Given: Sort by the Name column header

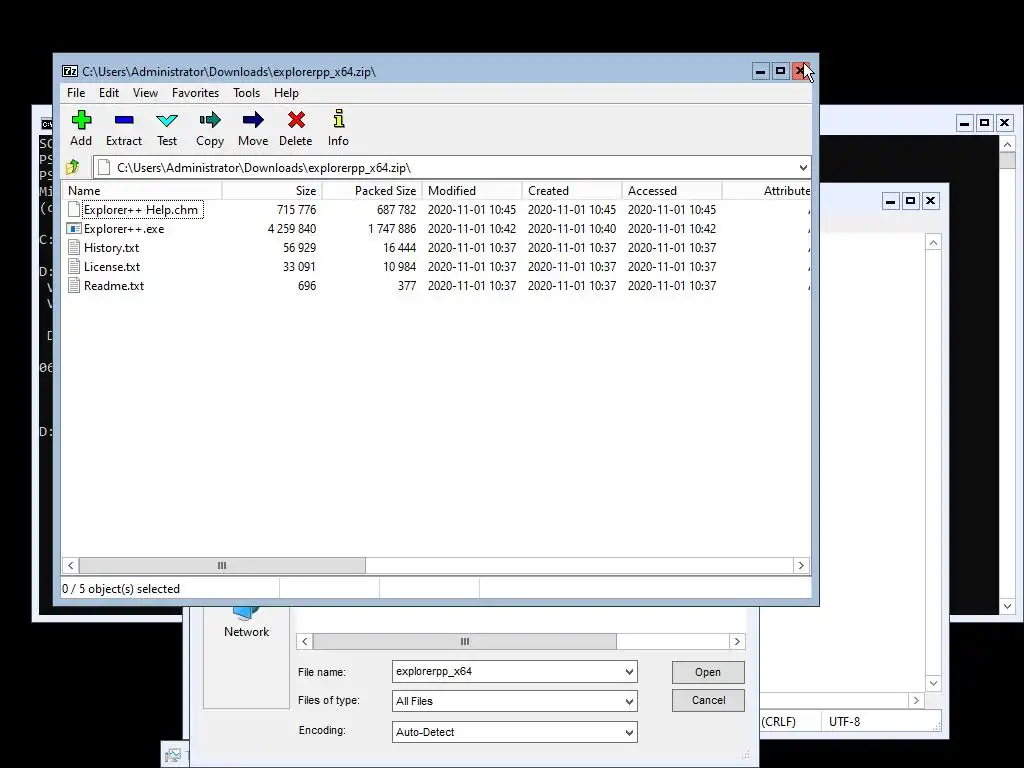Looking at the screenshot, I should pyautogui.click(x=142, y=191).
